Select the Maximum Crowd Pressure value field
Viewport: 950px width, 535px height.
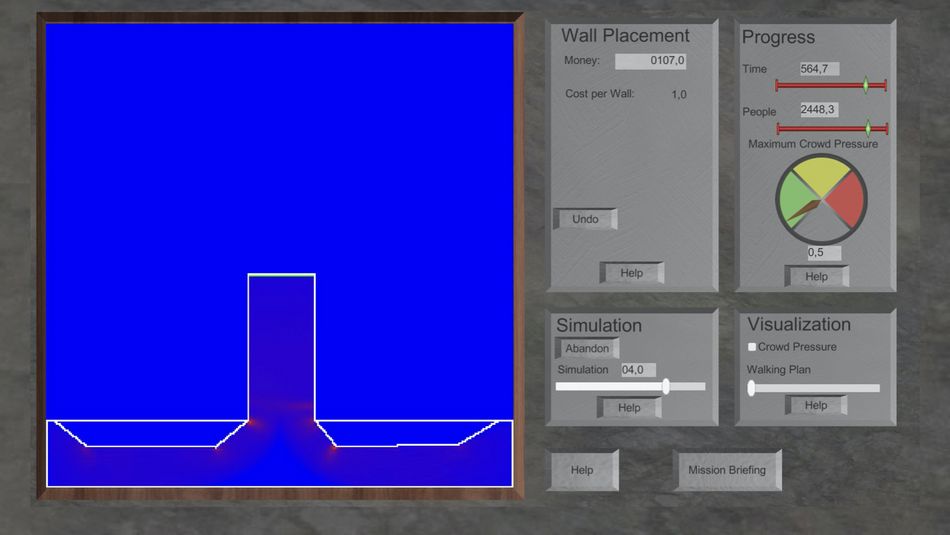coord(824,252)
